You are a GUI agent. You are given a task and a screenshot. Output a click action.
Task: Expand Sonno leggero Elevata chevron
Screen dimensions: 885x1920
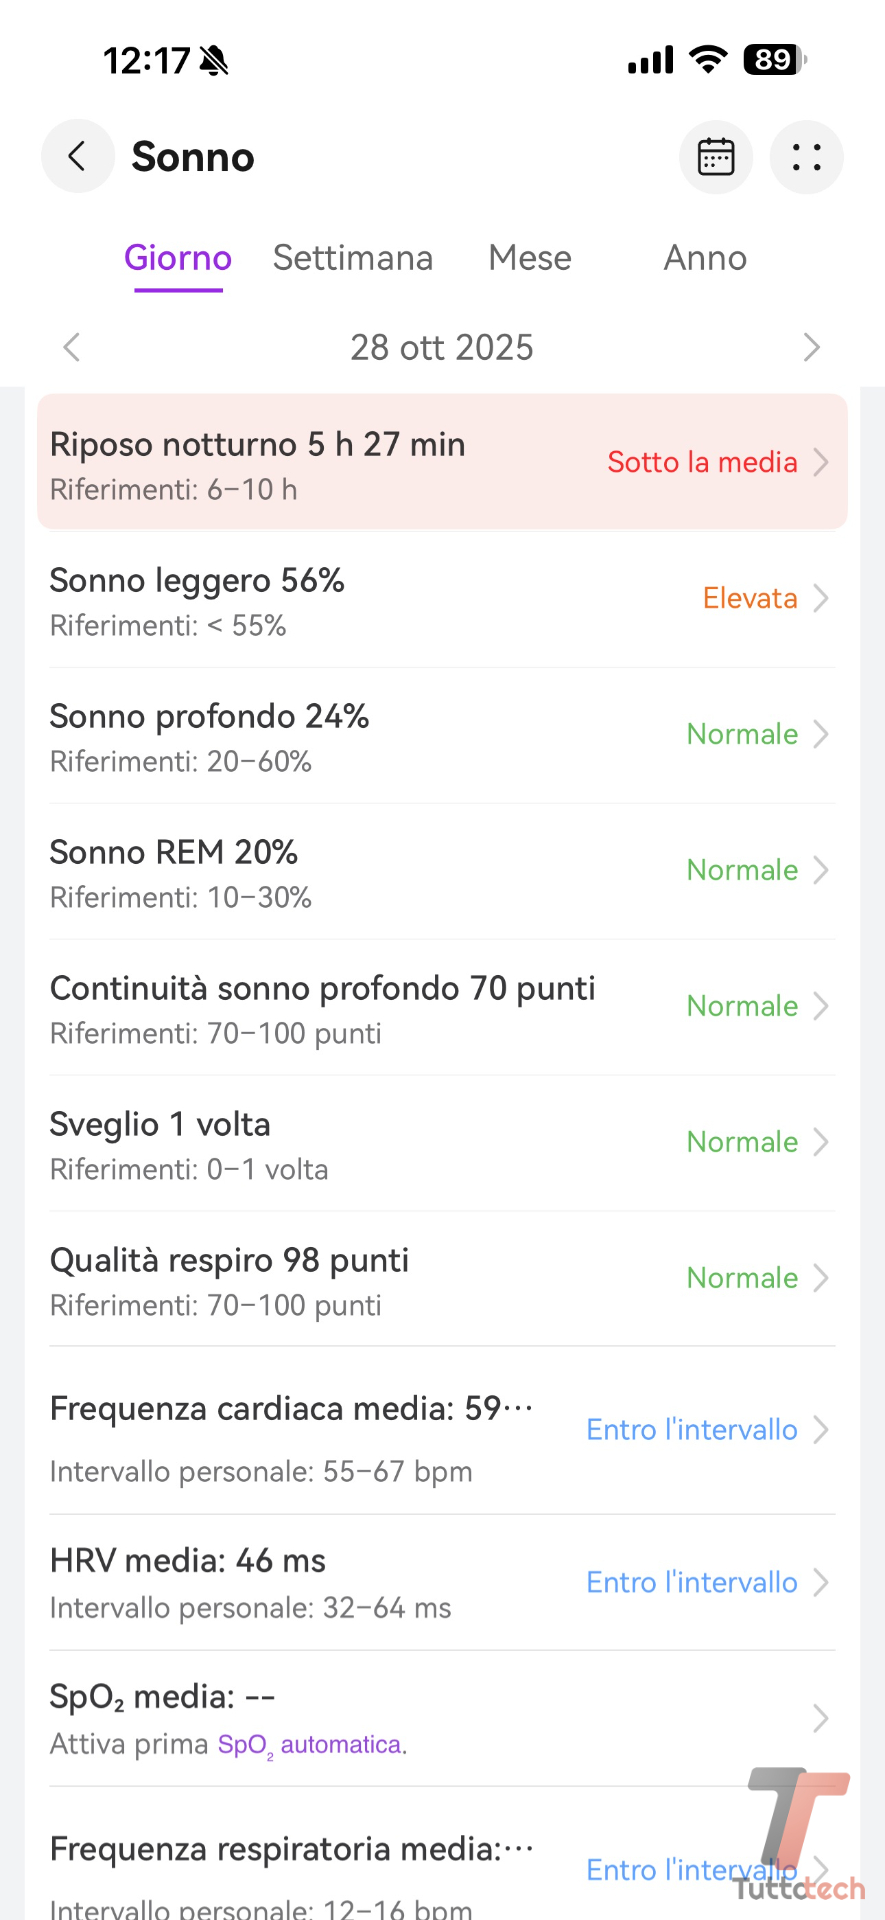821,598
